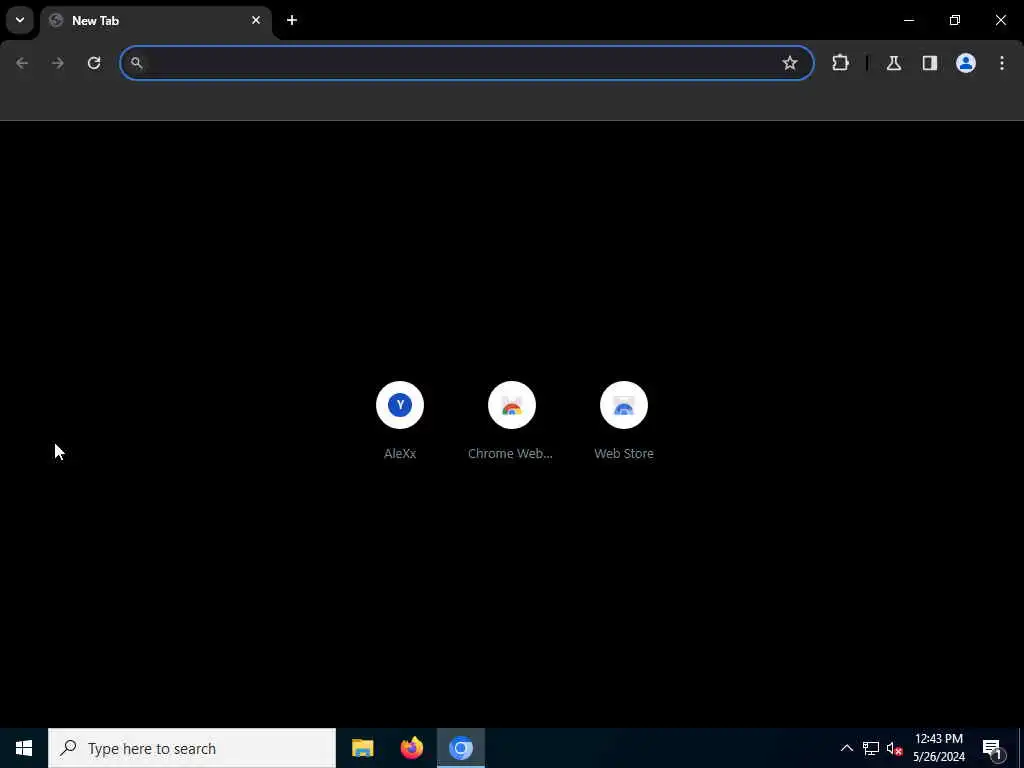Open a new tab with plus button
Image resolution: width=1024 pixels, height=768 pixels.
pyautogui.click(x=292, y=20)
